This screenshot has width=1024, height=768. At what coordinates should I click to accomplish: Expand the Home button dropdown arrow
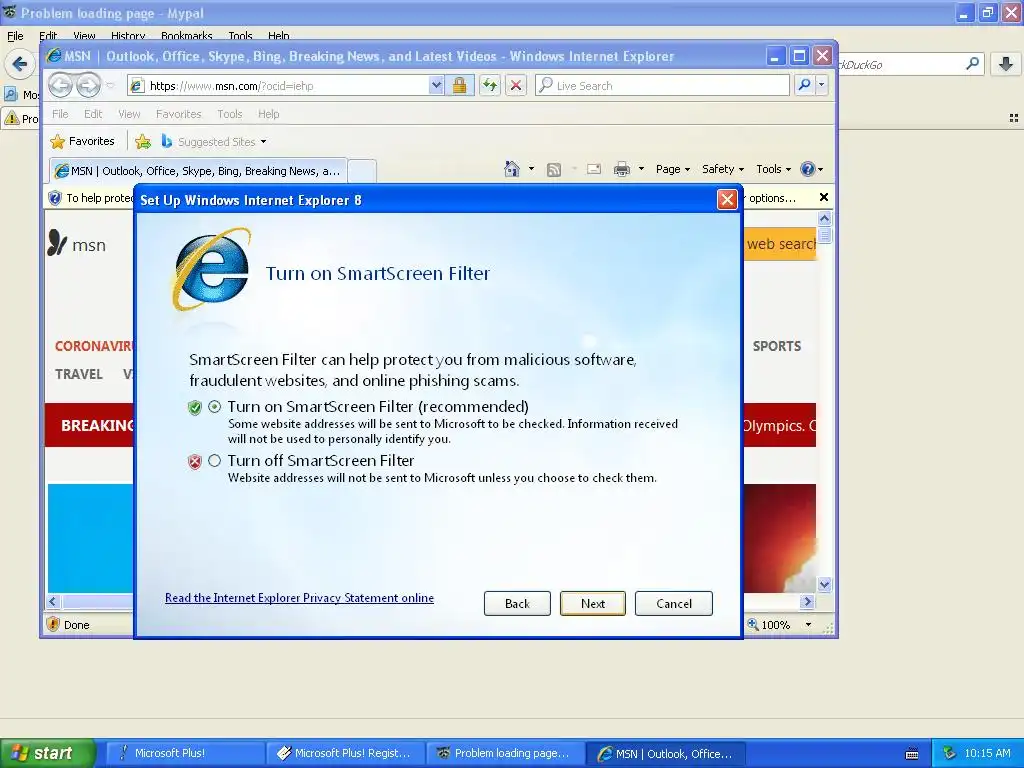531,169
